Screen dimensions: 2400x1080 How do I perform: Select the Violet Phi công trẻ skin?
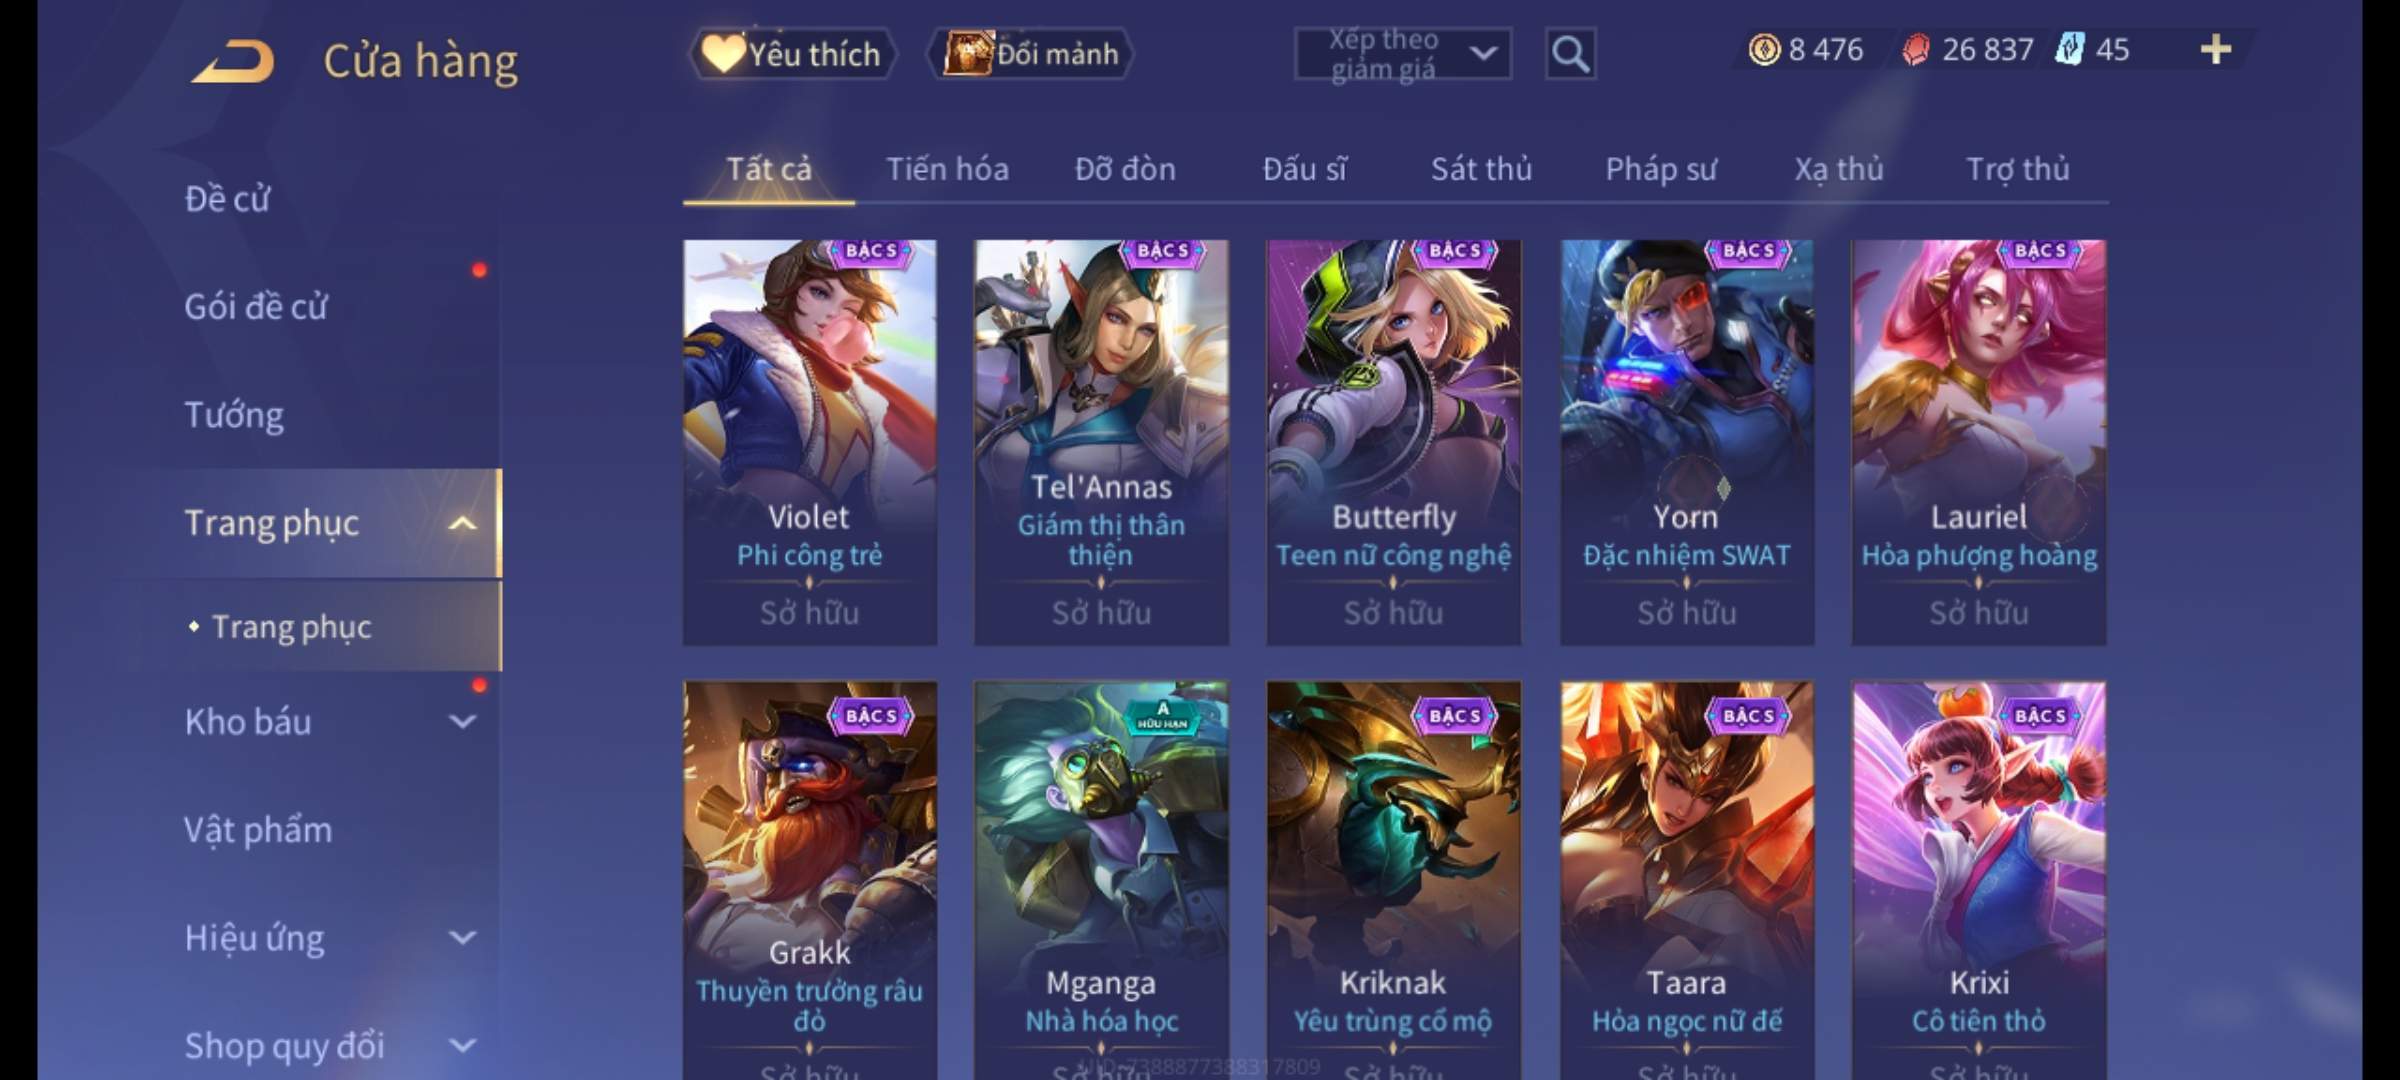pos(810,442)
